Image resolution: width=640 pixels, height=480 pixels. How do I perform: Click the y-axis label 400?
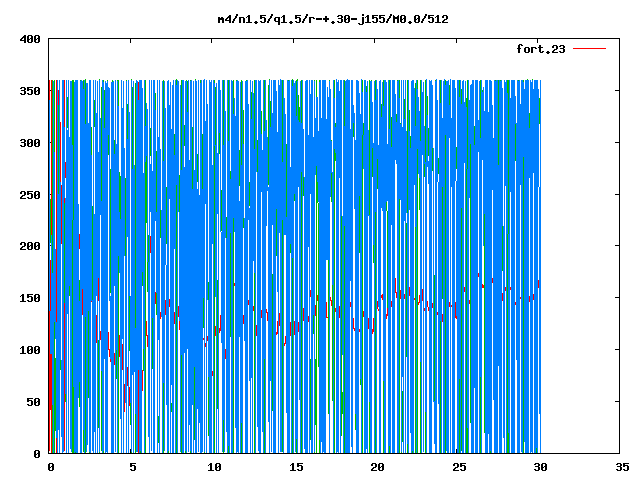click(30, 39)
